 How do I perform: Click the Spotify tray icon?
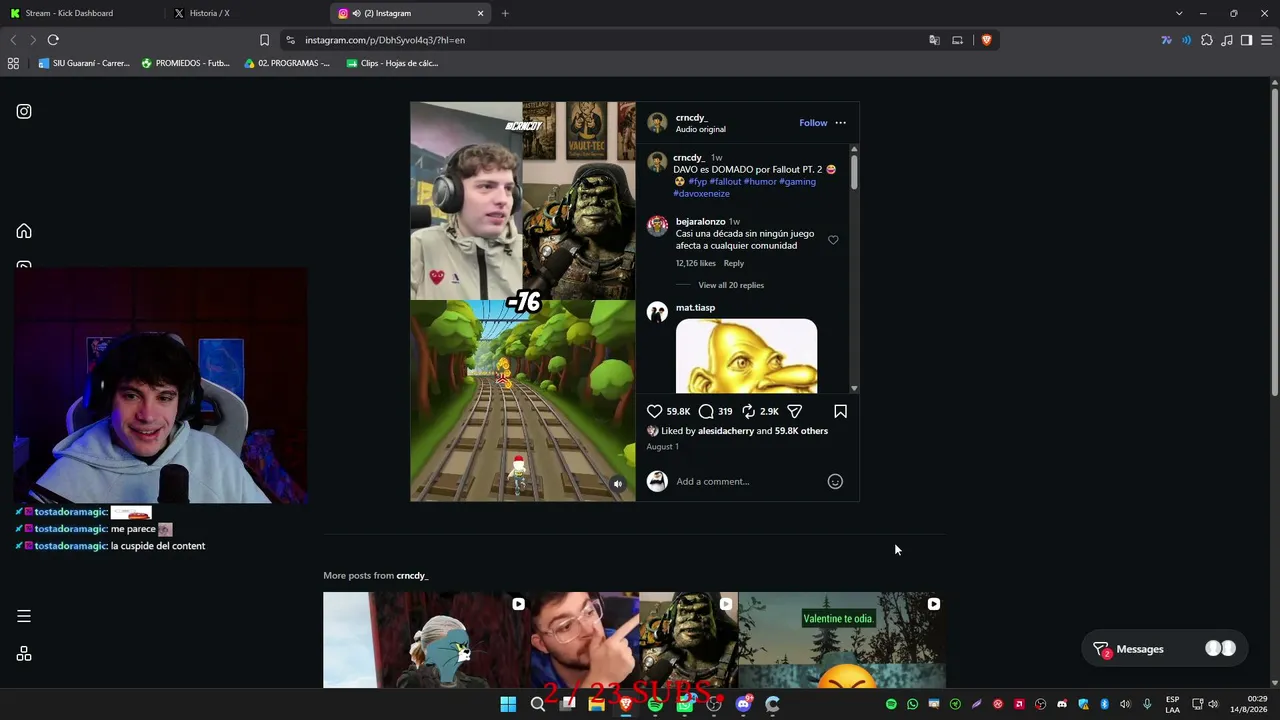point(891,704)
